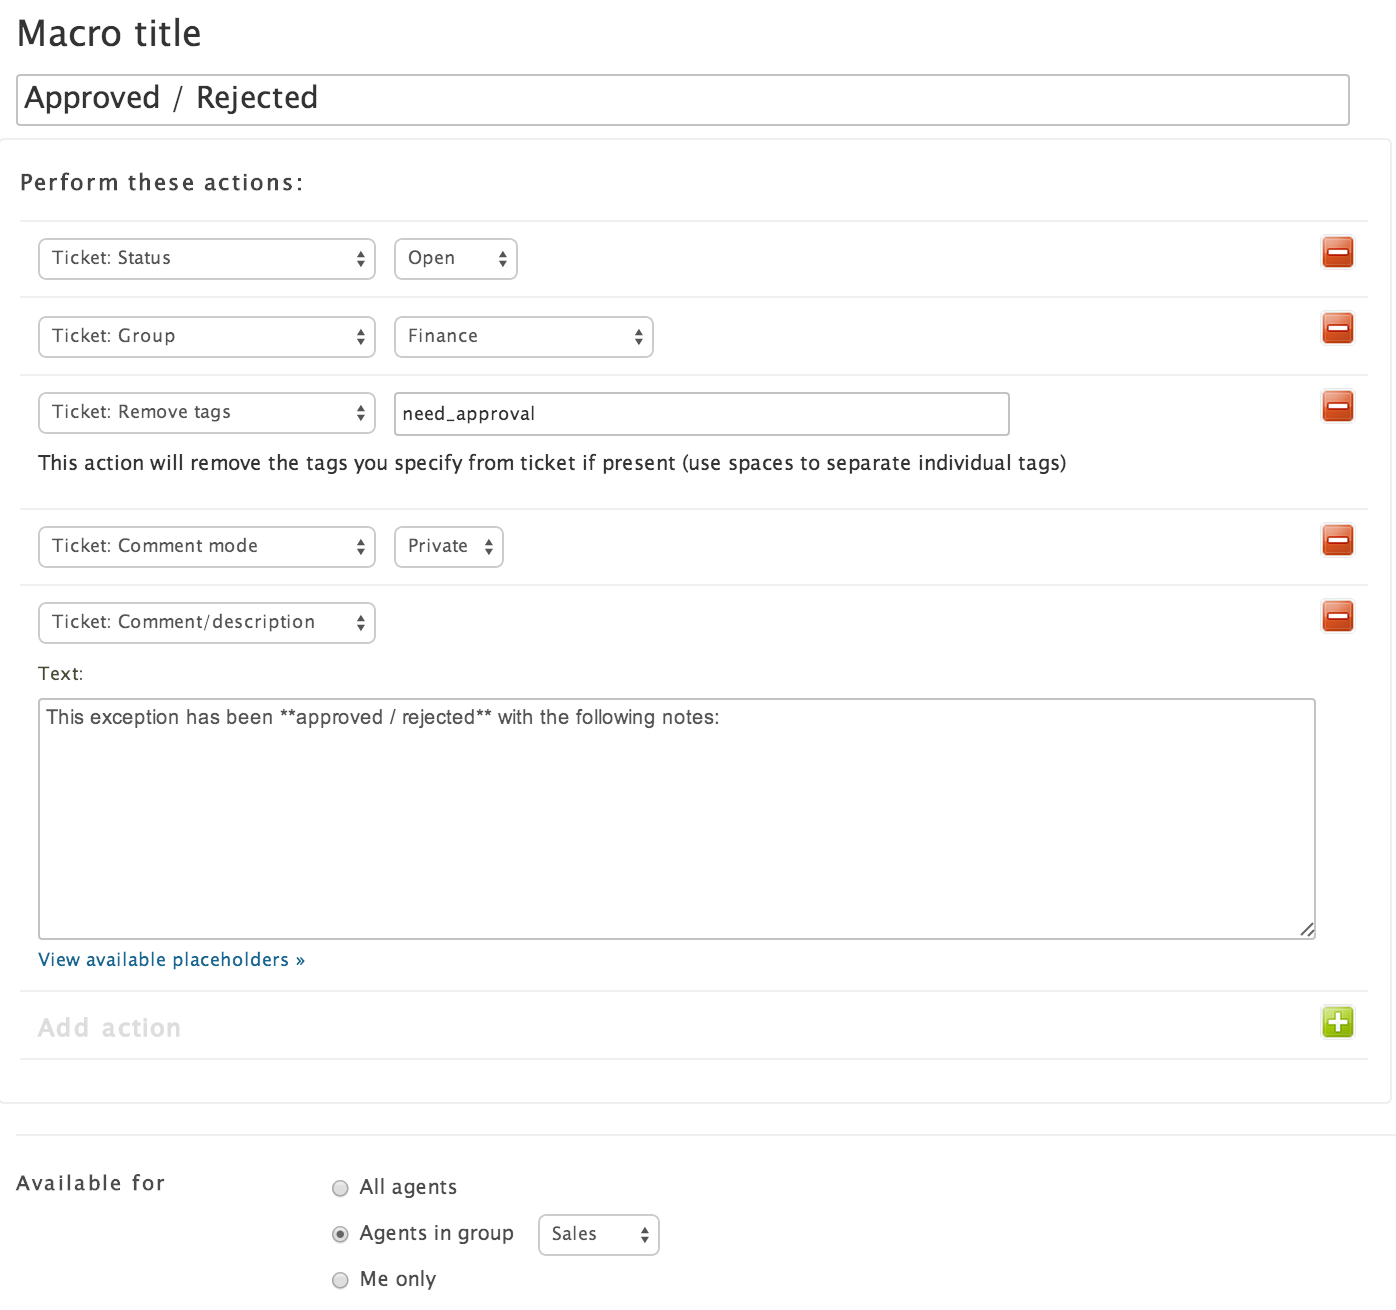Click the need_approval tags input field
Image resolution: width=1396 pixels, height=1310 pixels.
tap(701, 414)
